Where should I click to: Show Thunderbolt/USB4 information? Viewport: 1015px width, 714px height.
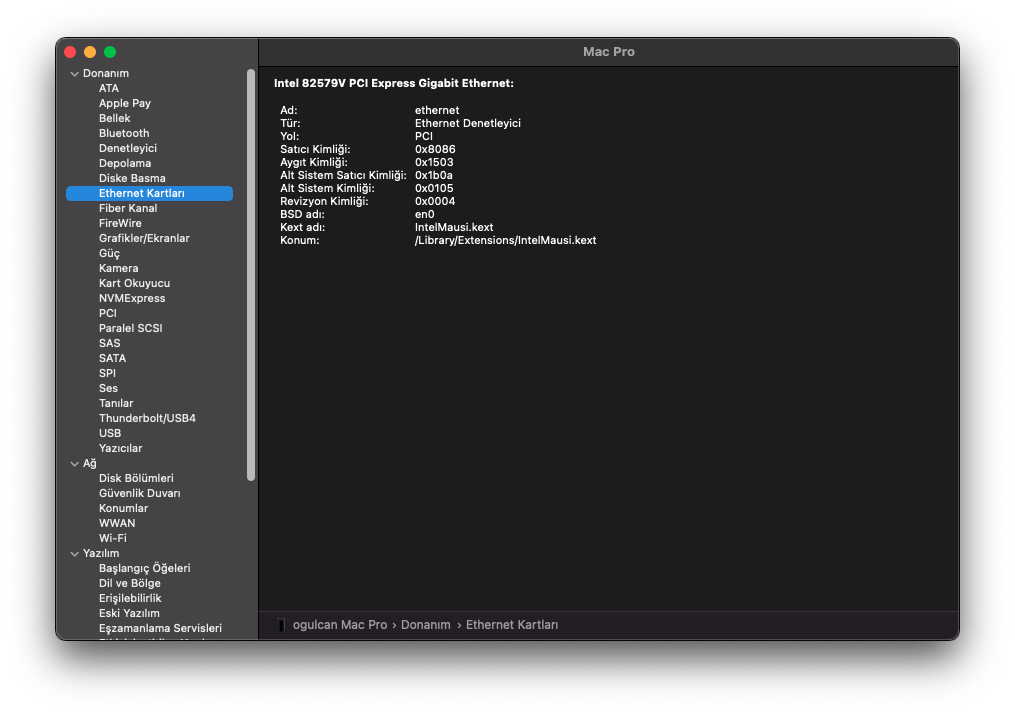[147, 418]
